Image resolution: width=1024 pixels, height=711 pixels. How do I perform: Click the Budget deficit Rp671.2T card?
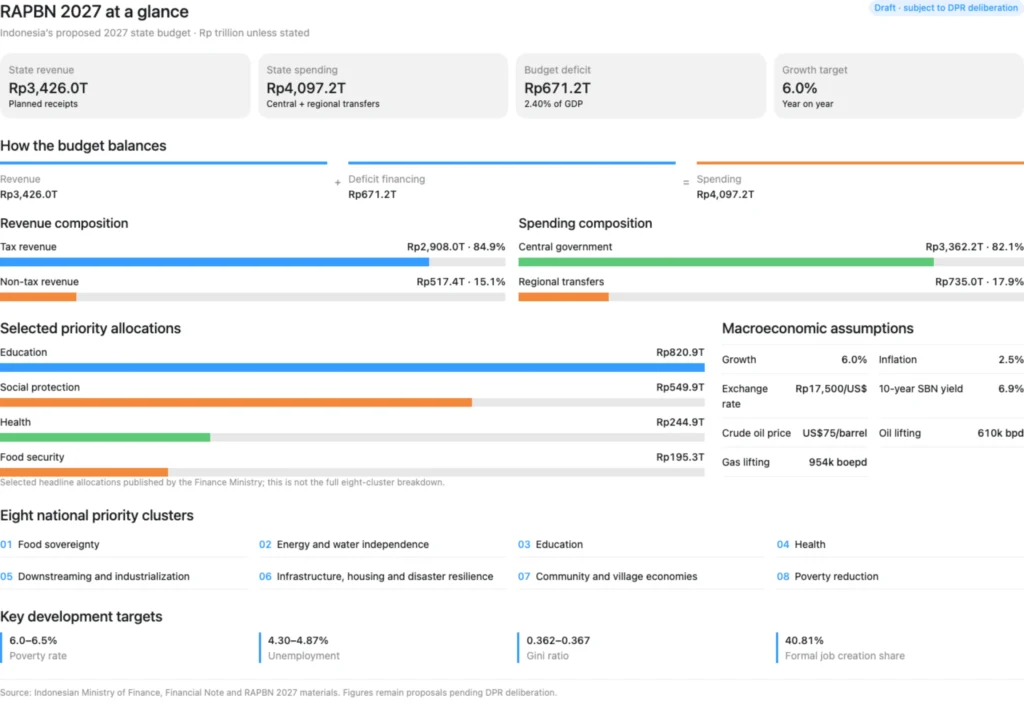(641, 86)
